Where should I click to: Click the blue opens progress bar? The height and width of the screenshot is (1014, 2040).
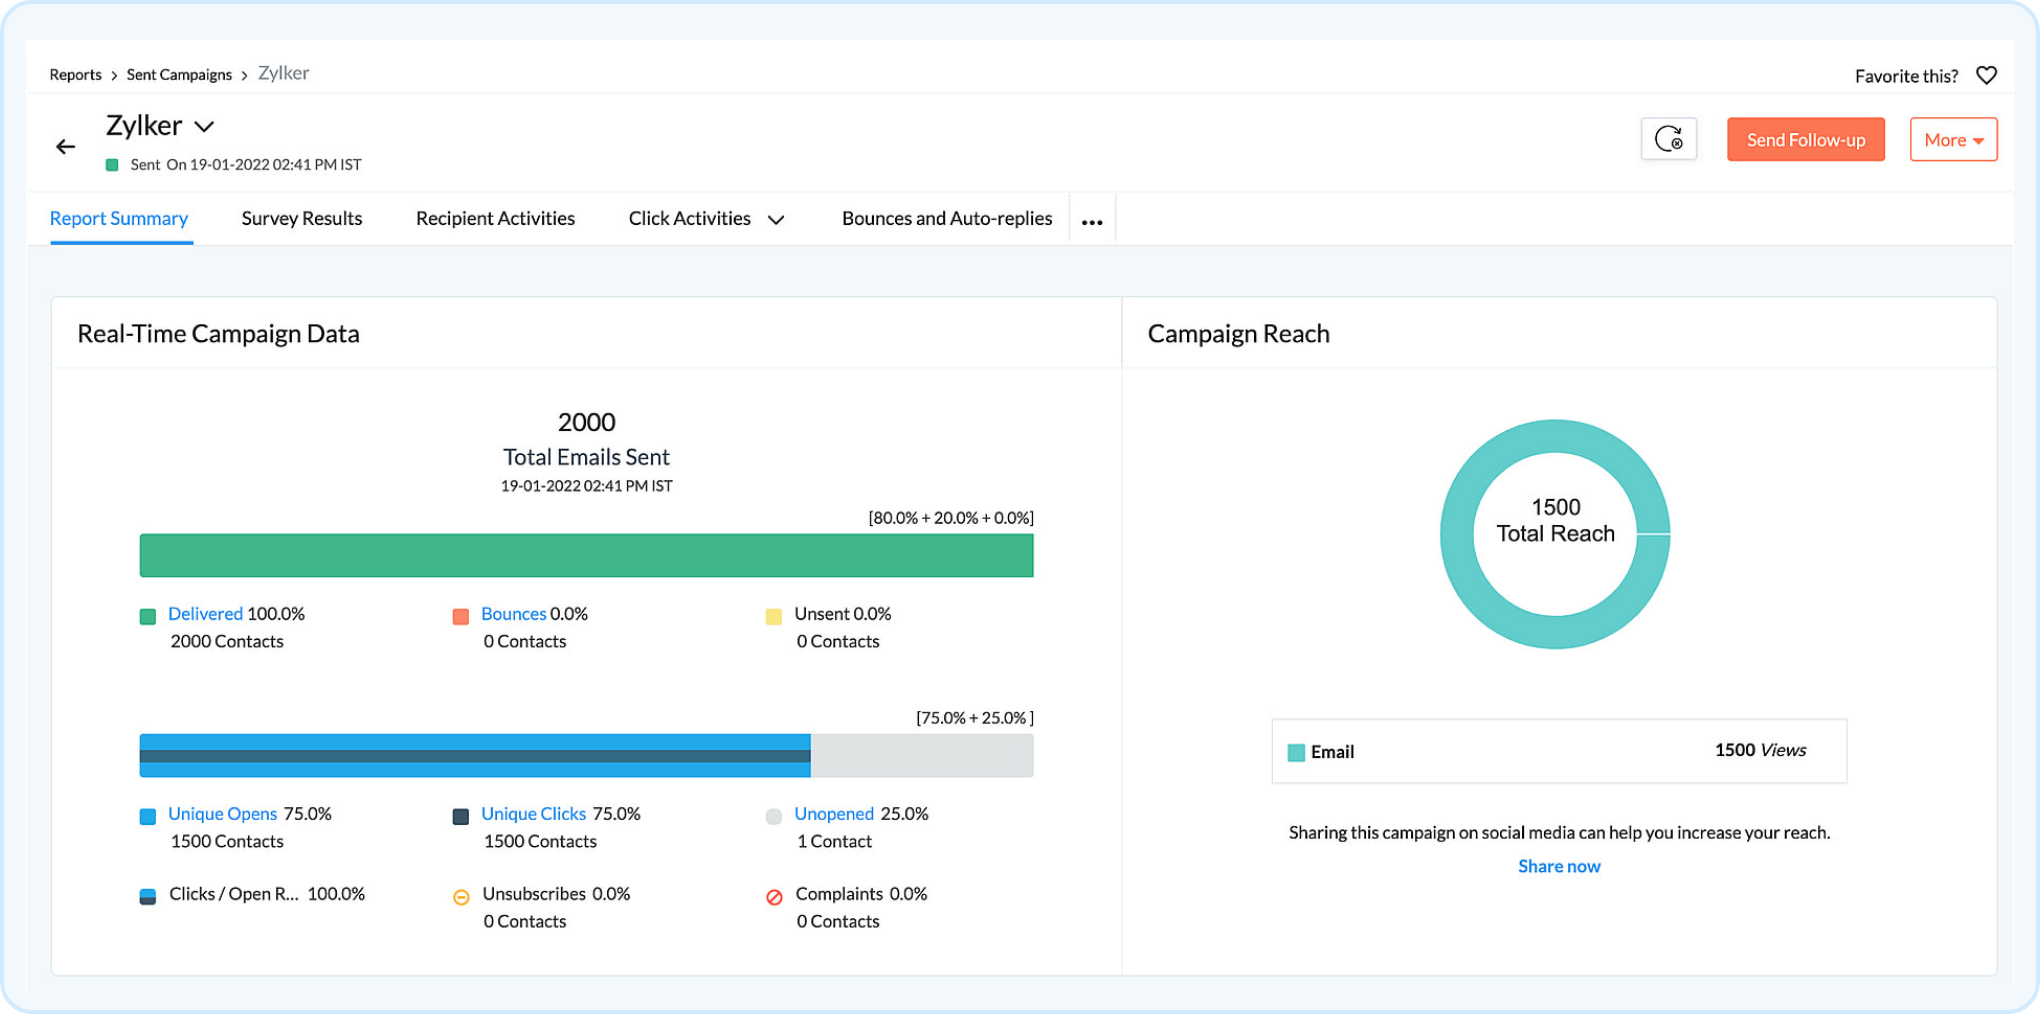(475, 755)
